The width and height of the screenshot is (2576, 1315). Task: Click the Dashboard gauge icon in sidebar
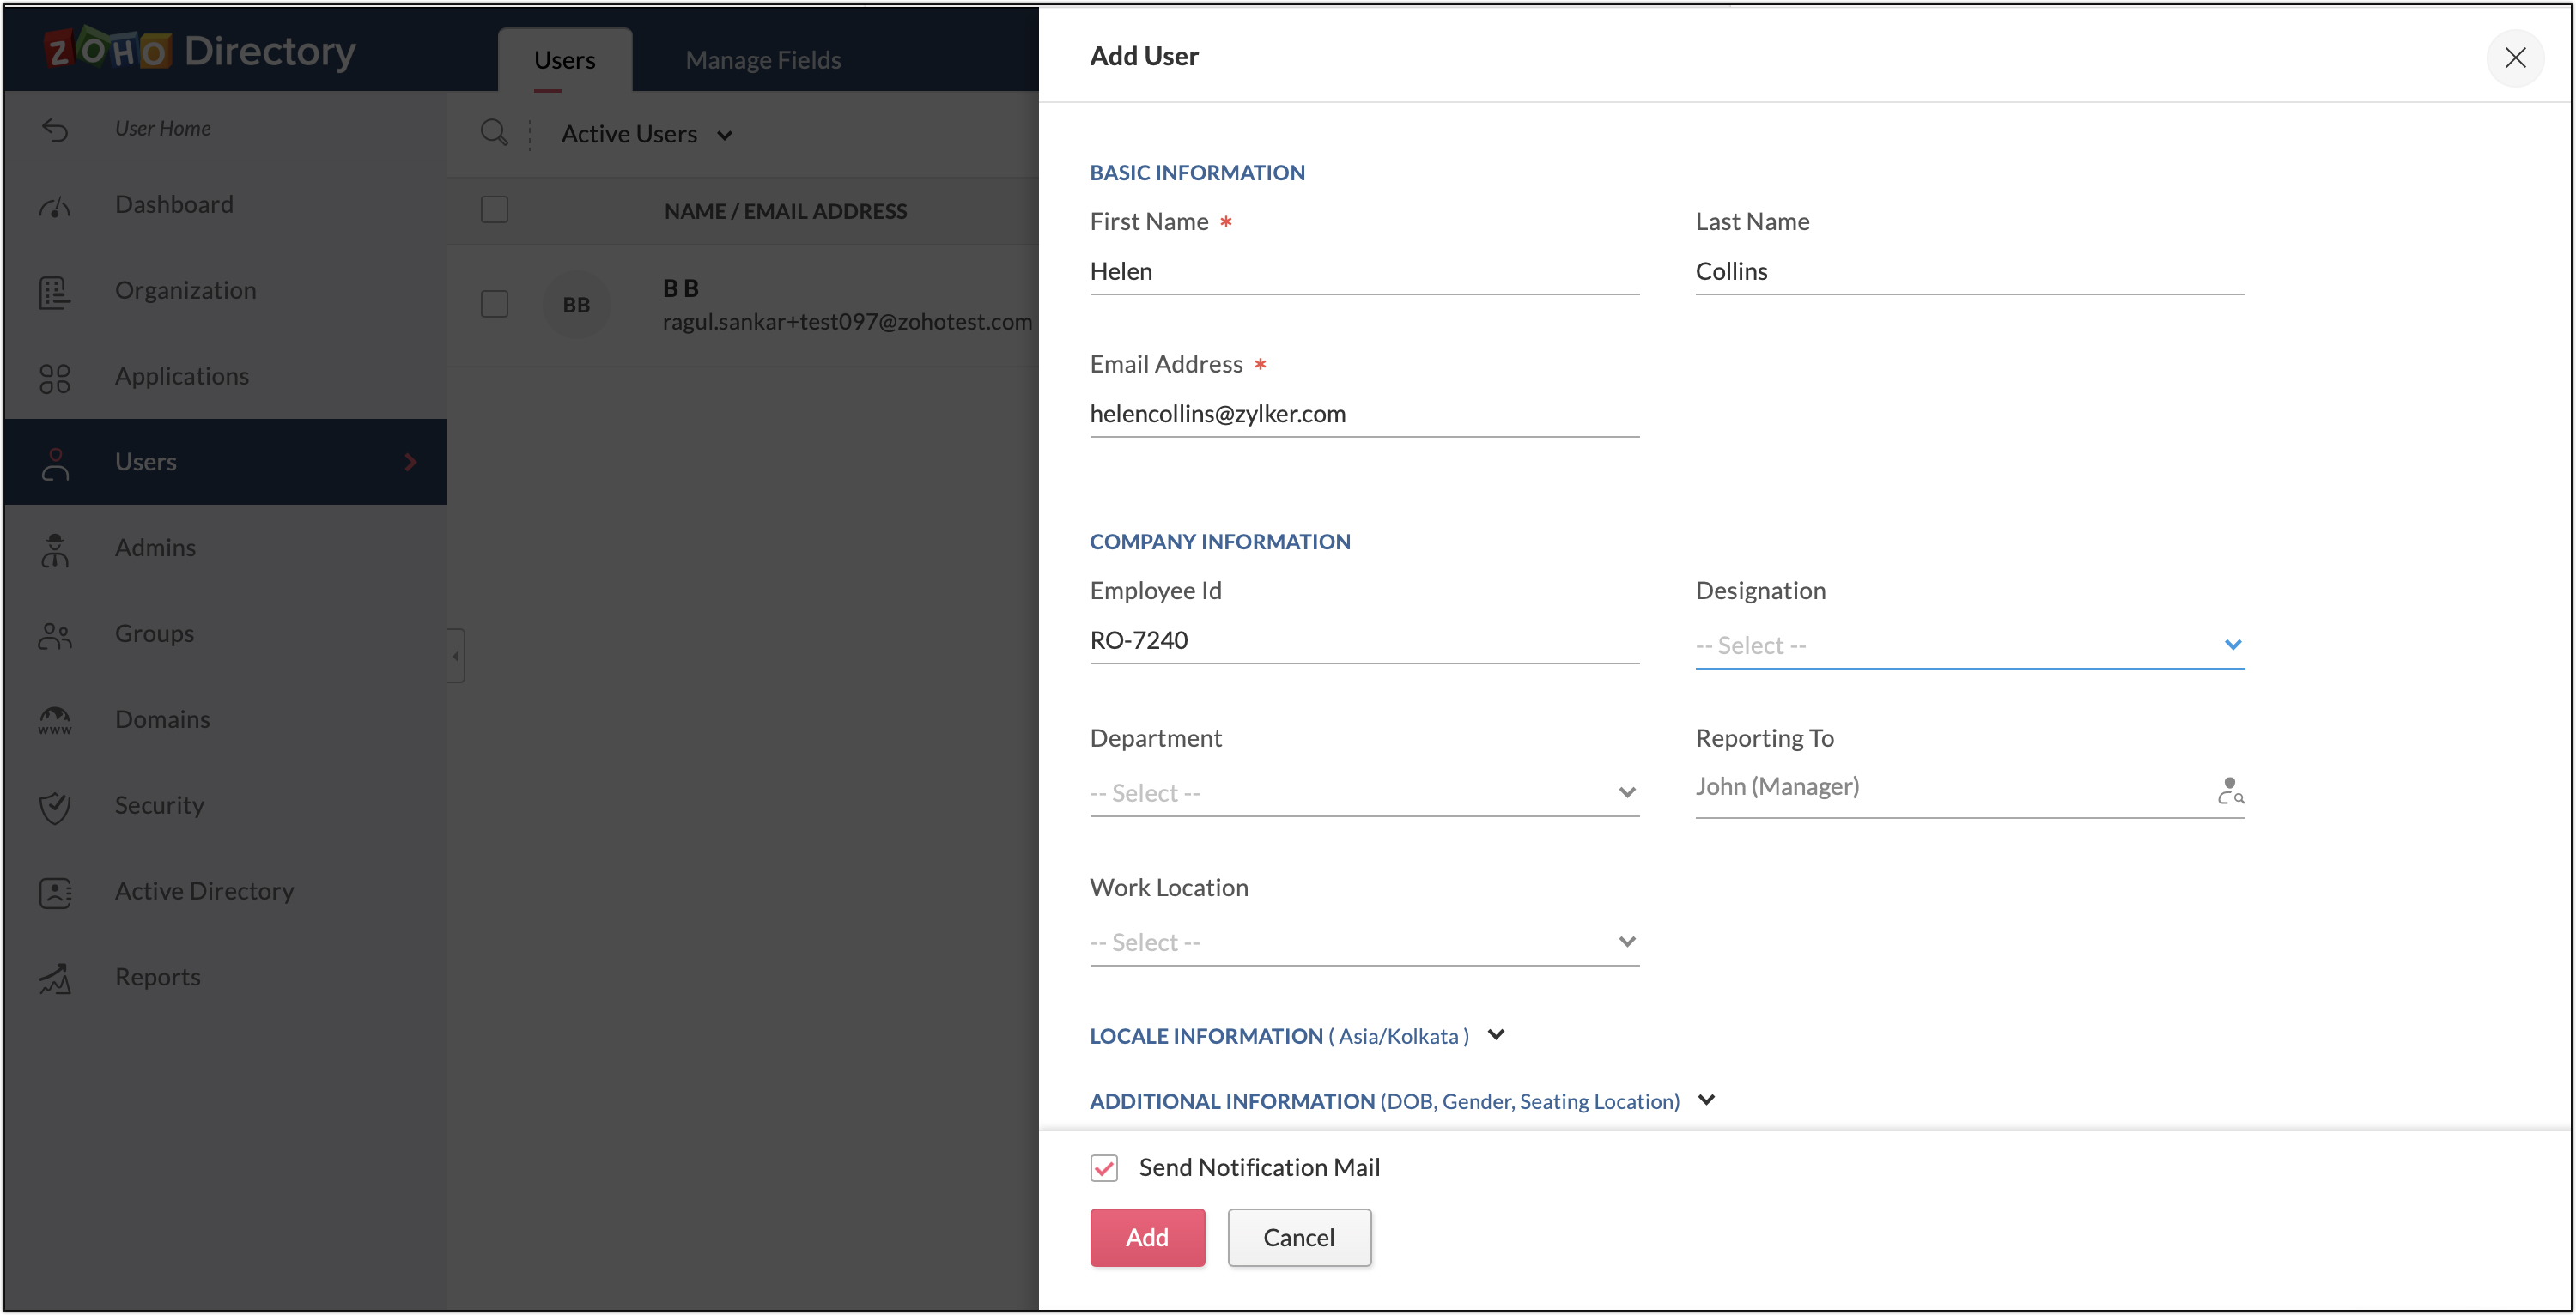(x=55, y=206)
